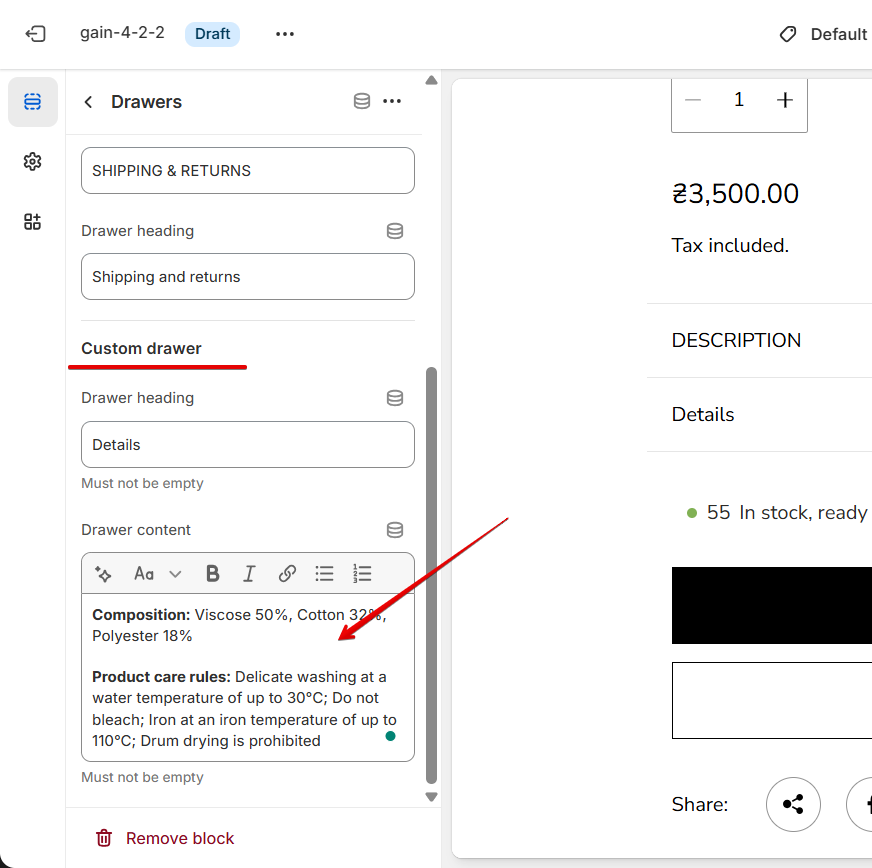This screenshot has height=868, width=872.
Task: Open the Drawers panel three-dot menu
Action: pos(392,101)
